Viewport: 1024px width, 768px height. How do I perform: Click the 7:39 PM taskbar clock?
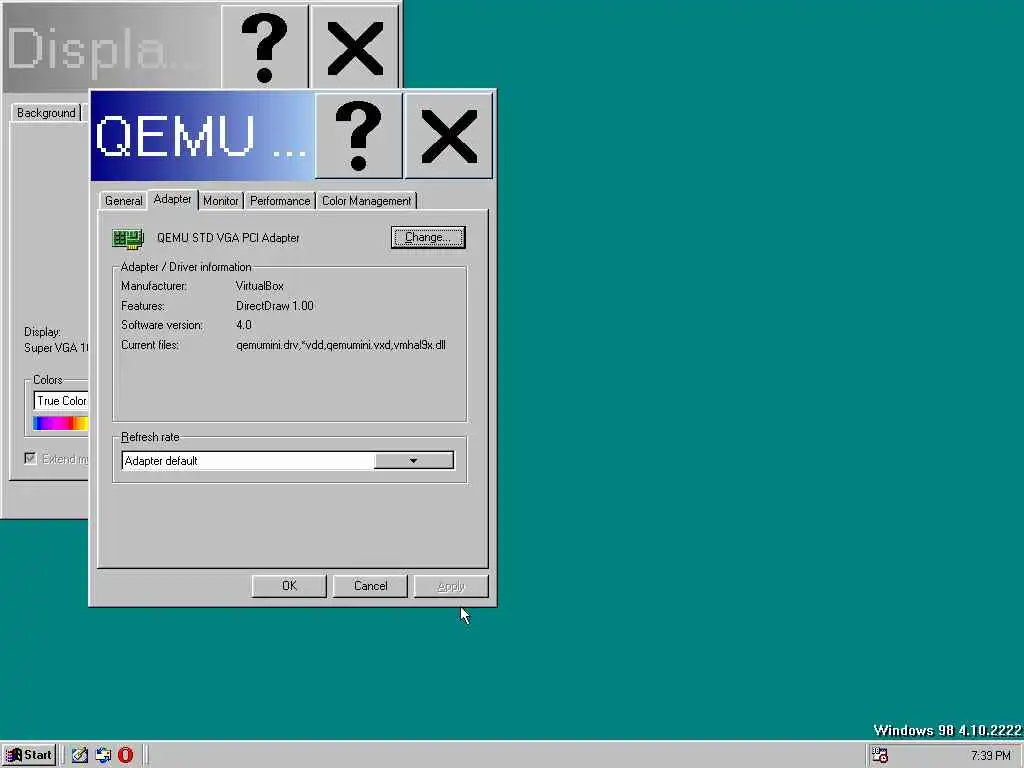coord(991,756)
